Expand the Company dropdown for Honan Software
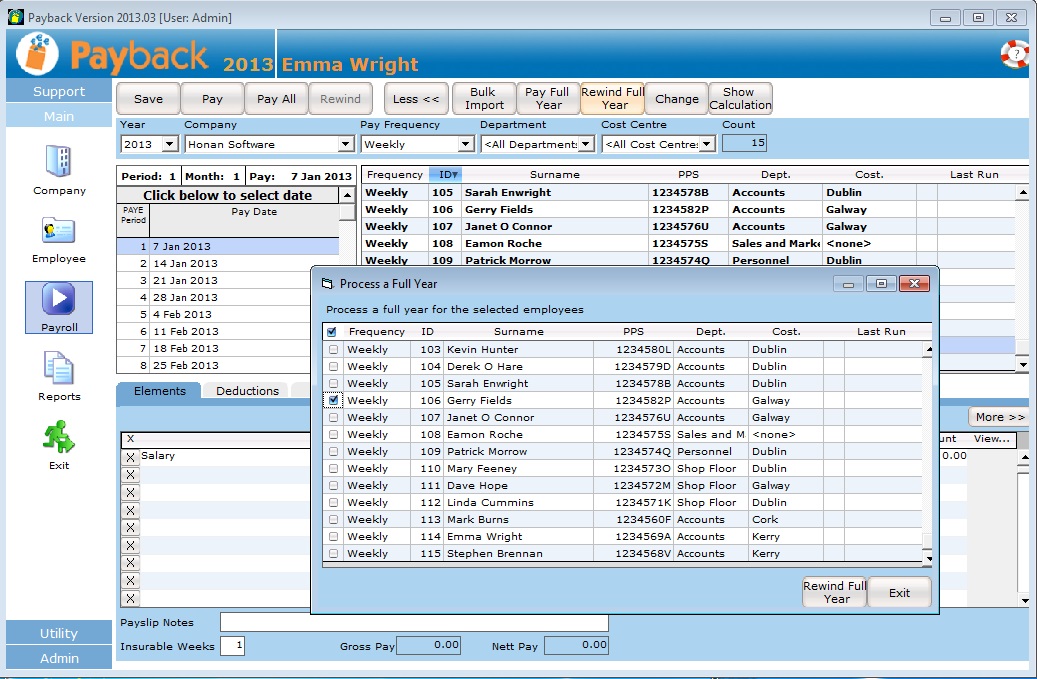Image resolution: width=1037 pixels, height=679 pixels. pos(345,145)
